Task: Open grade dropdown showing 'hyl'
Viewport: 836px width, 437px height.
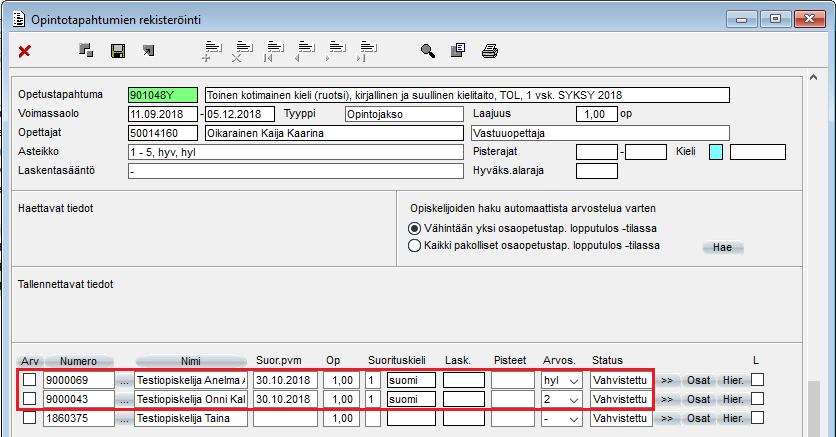Action: pos(574,381)
